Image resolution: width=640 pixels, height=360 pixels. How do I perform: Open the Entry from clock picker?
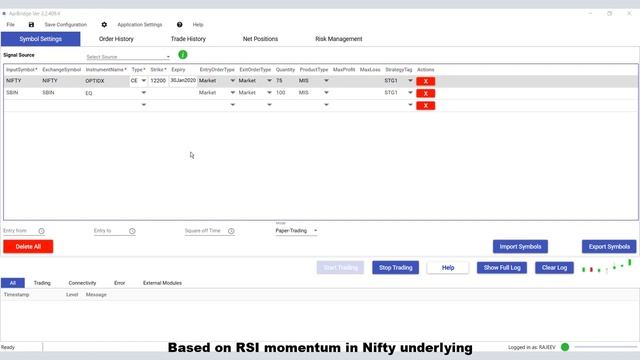point(41,231)
